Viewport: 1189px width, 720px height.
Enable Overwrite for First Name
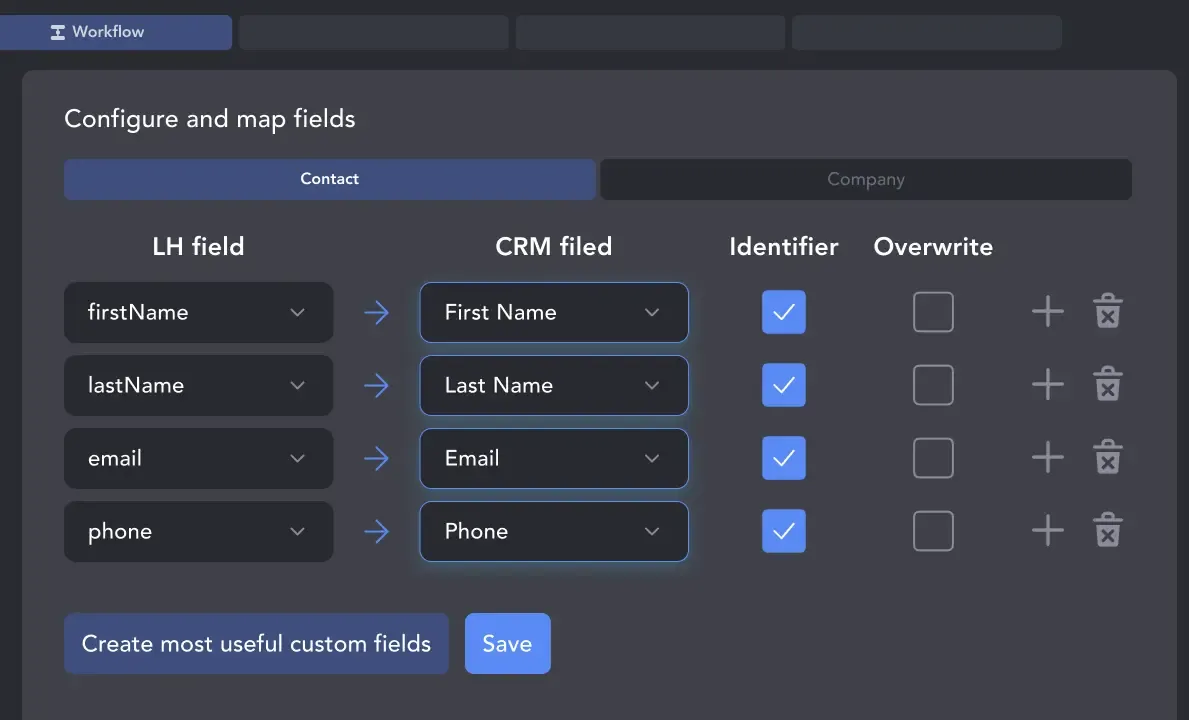(933, 311)
